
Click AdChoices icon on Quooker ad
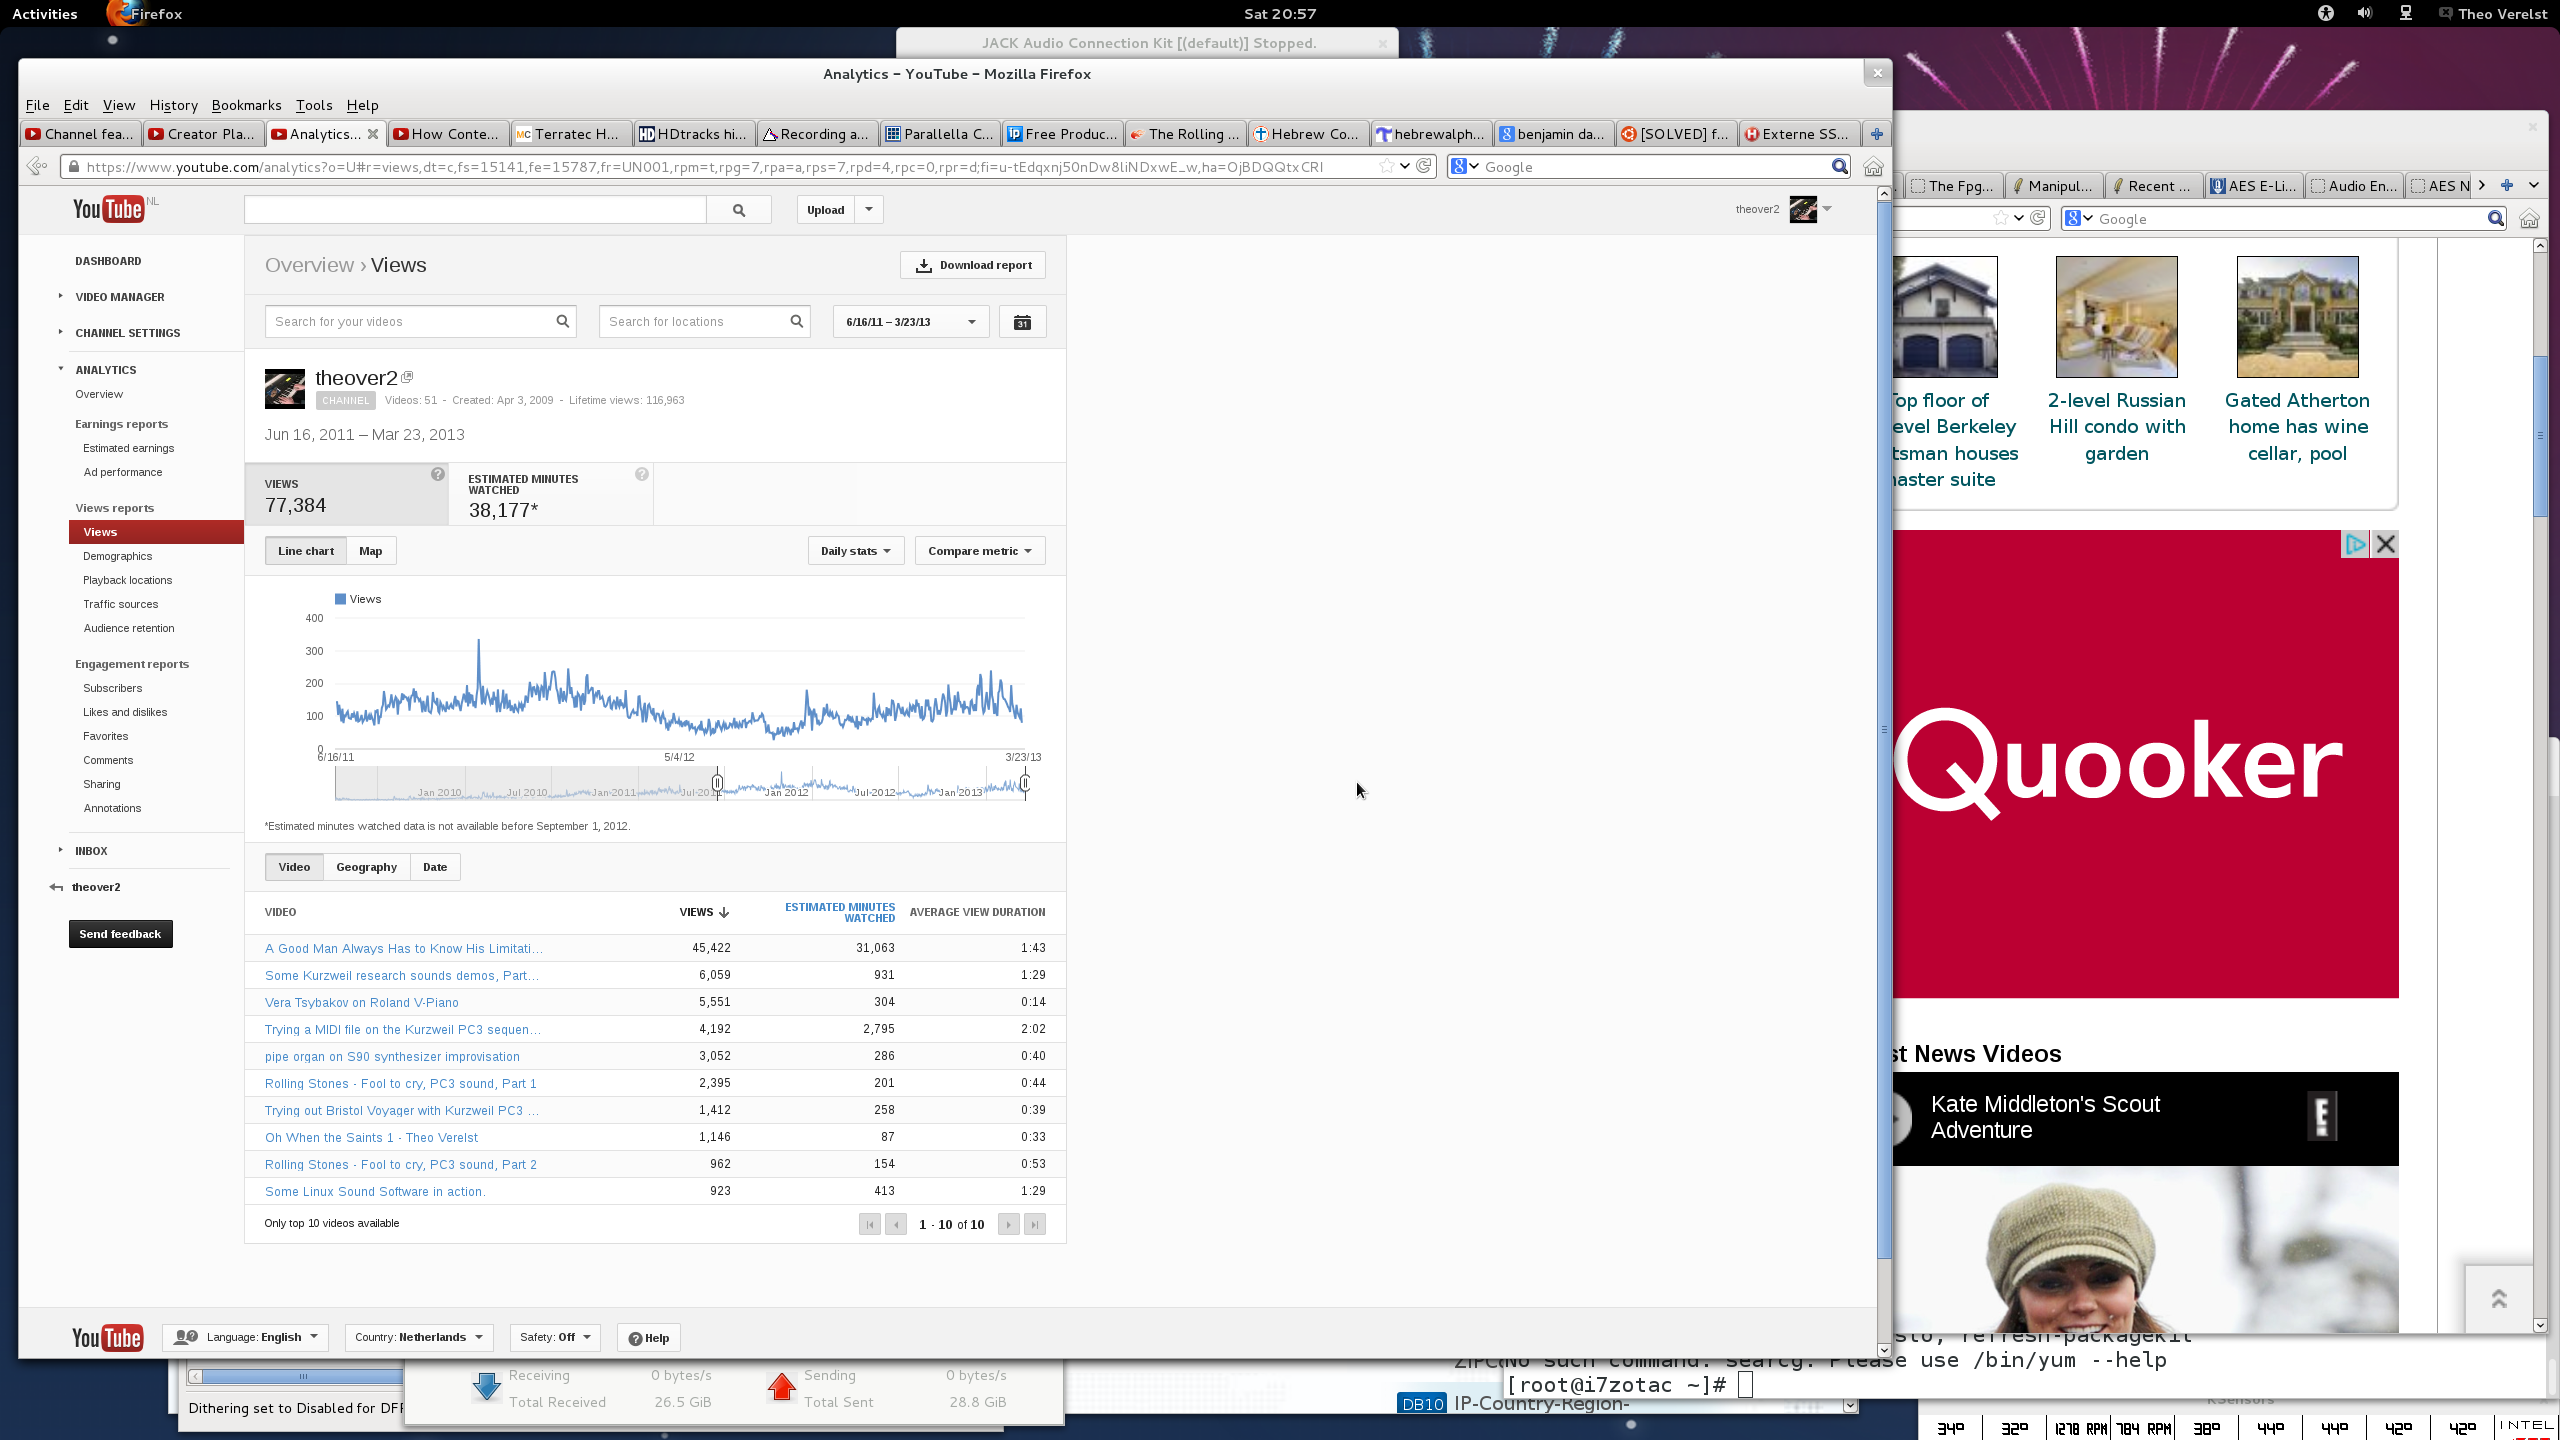click(x=2356, y=544)
